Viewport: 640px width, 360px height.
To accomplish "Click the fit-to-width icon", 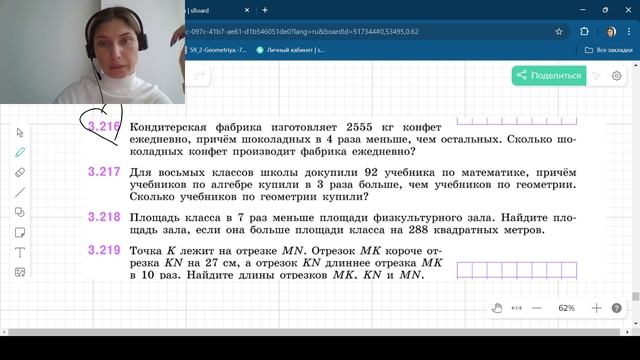I will 516,308.
